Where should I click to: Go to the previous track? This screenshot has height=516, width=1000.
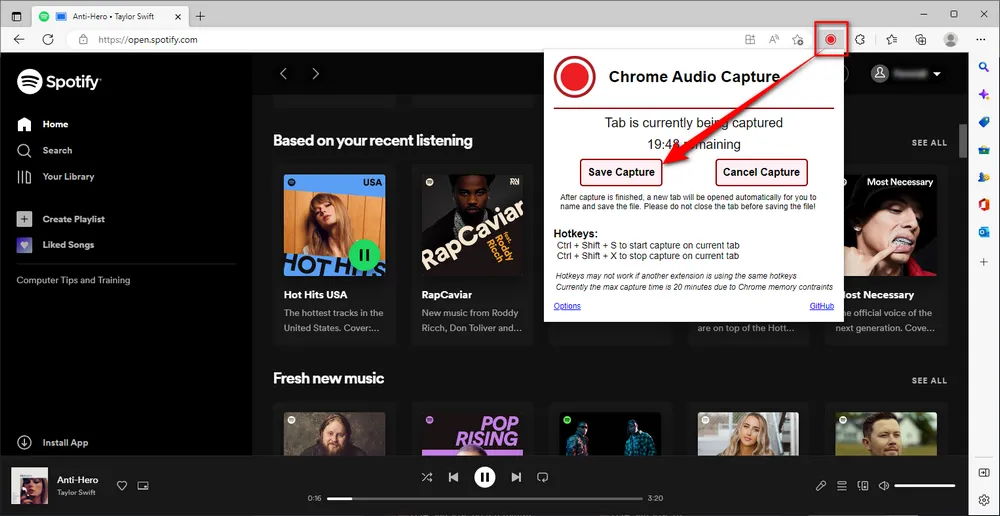pyautogui.click(x=454, y=478)
